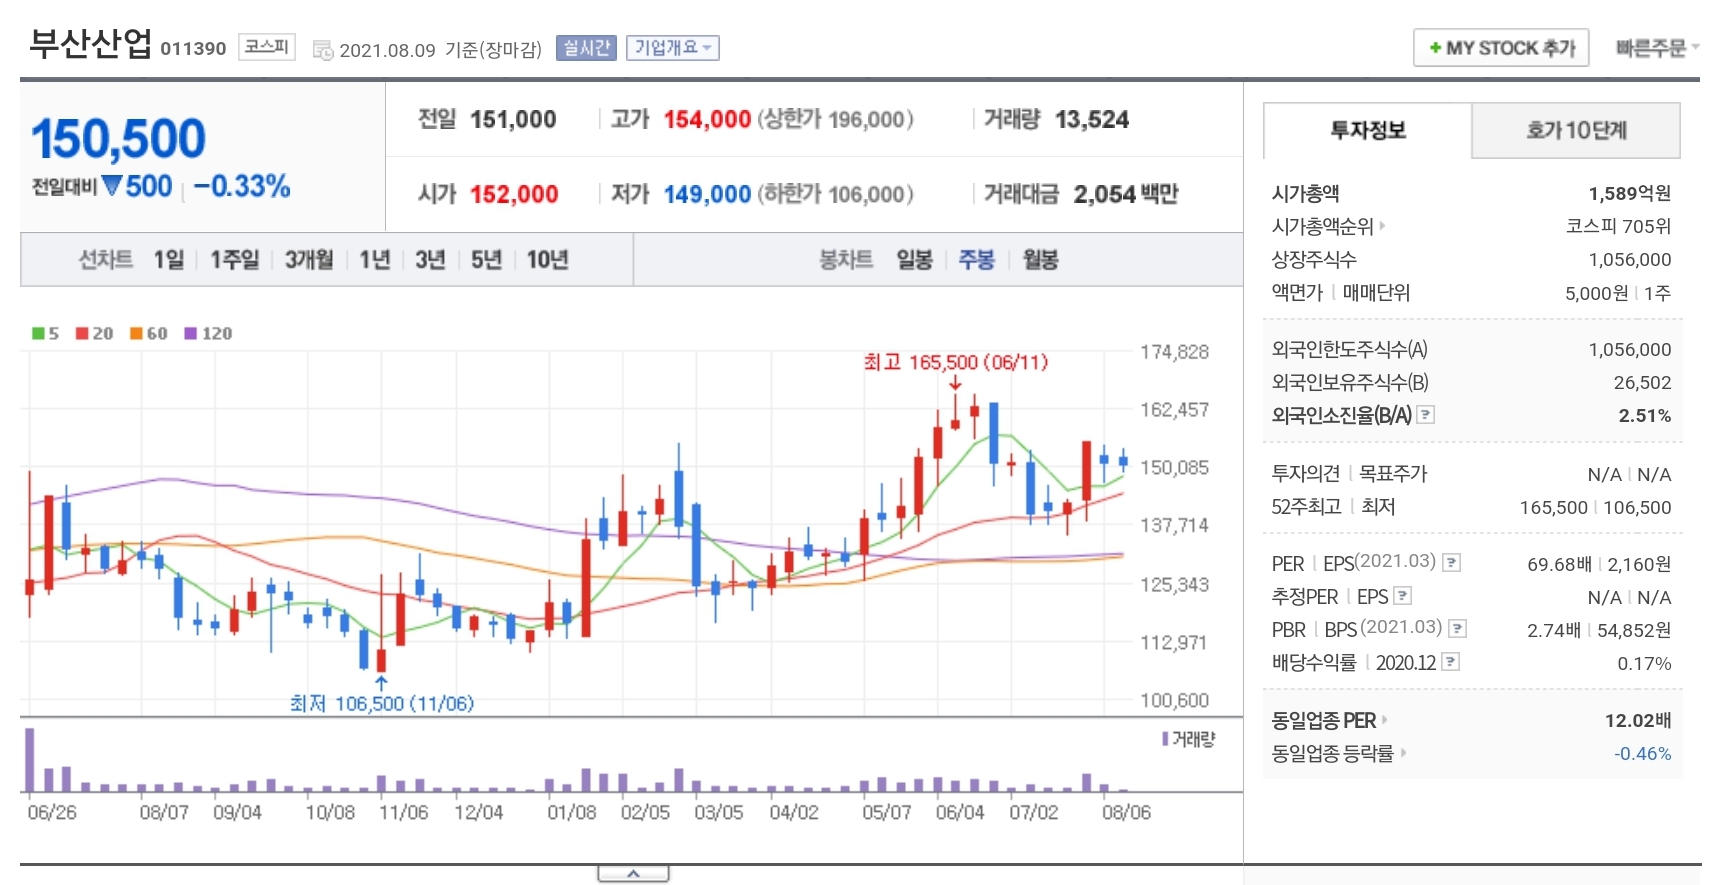Click the MY STOCK 추가 button
This screenshot has height=885, width=1732.
1501,48
